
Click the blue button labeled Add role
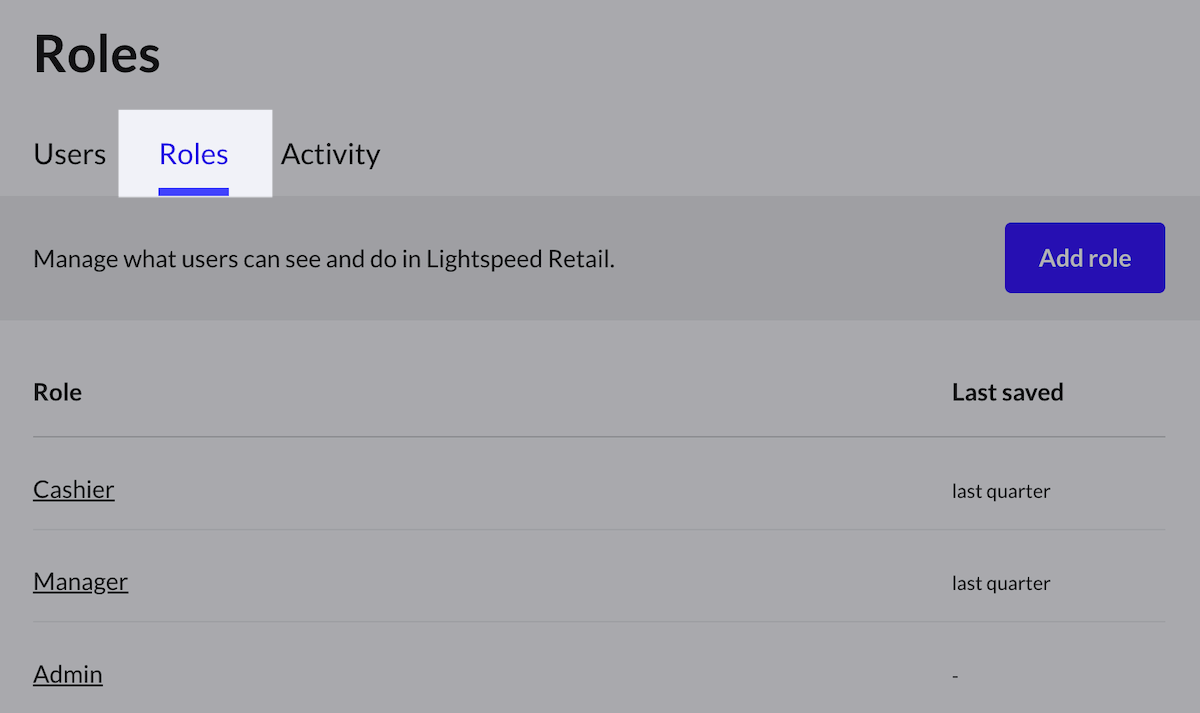pos(1084,258)
